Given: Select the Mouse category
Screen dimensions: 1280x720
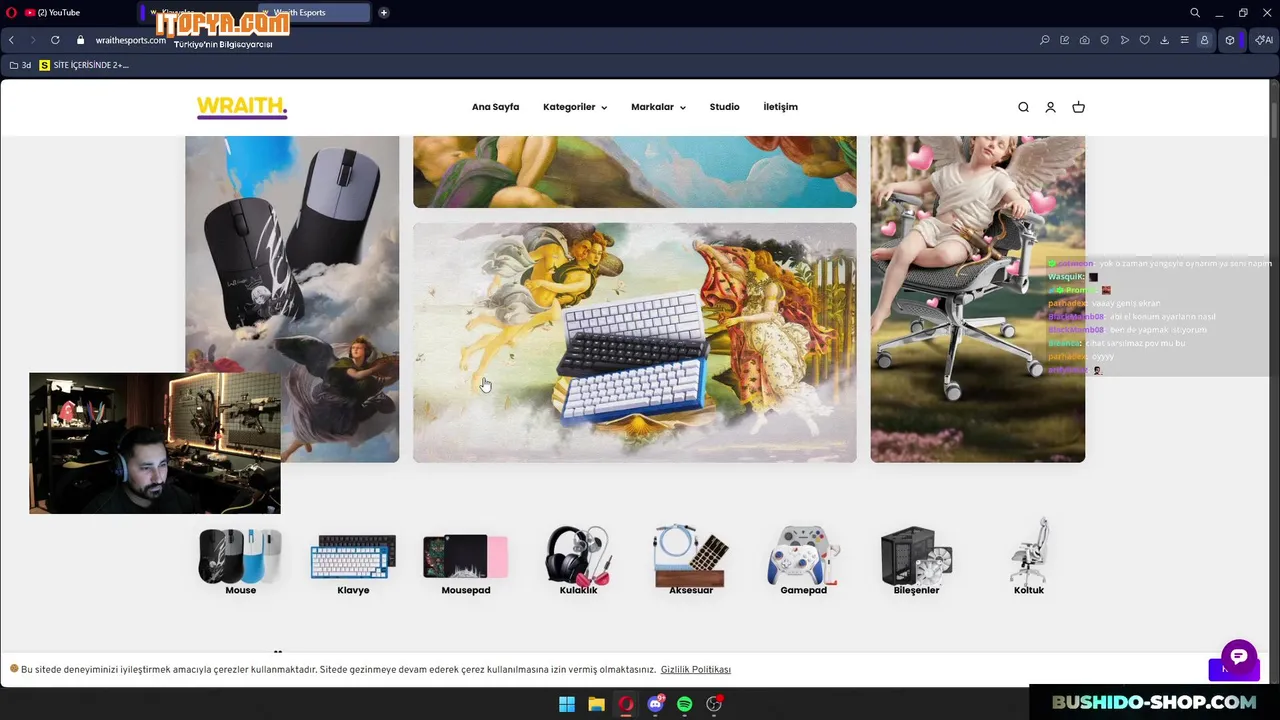Looking at the screenshot, I should (240, 561).
